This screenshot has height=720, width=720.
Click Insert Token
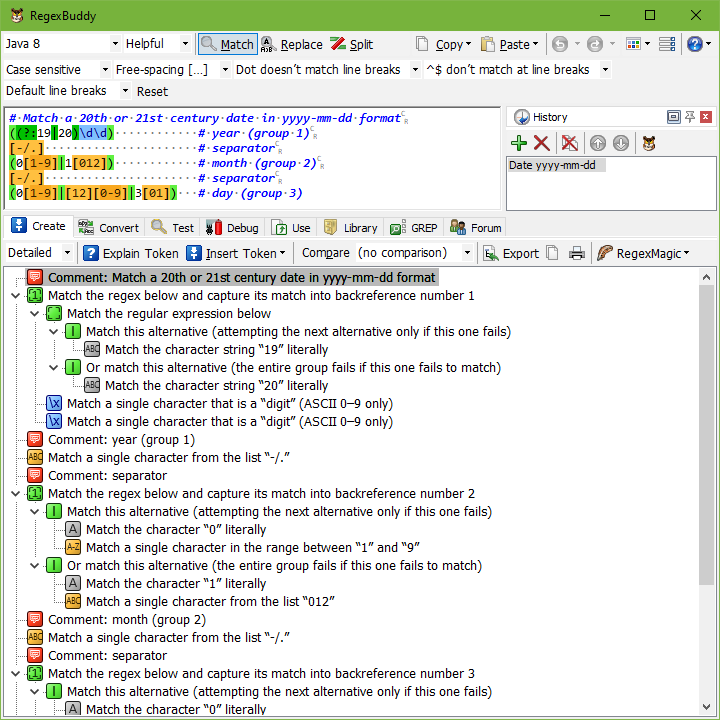pos(236,253)
